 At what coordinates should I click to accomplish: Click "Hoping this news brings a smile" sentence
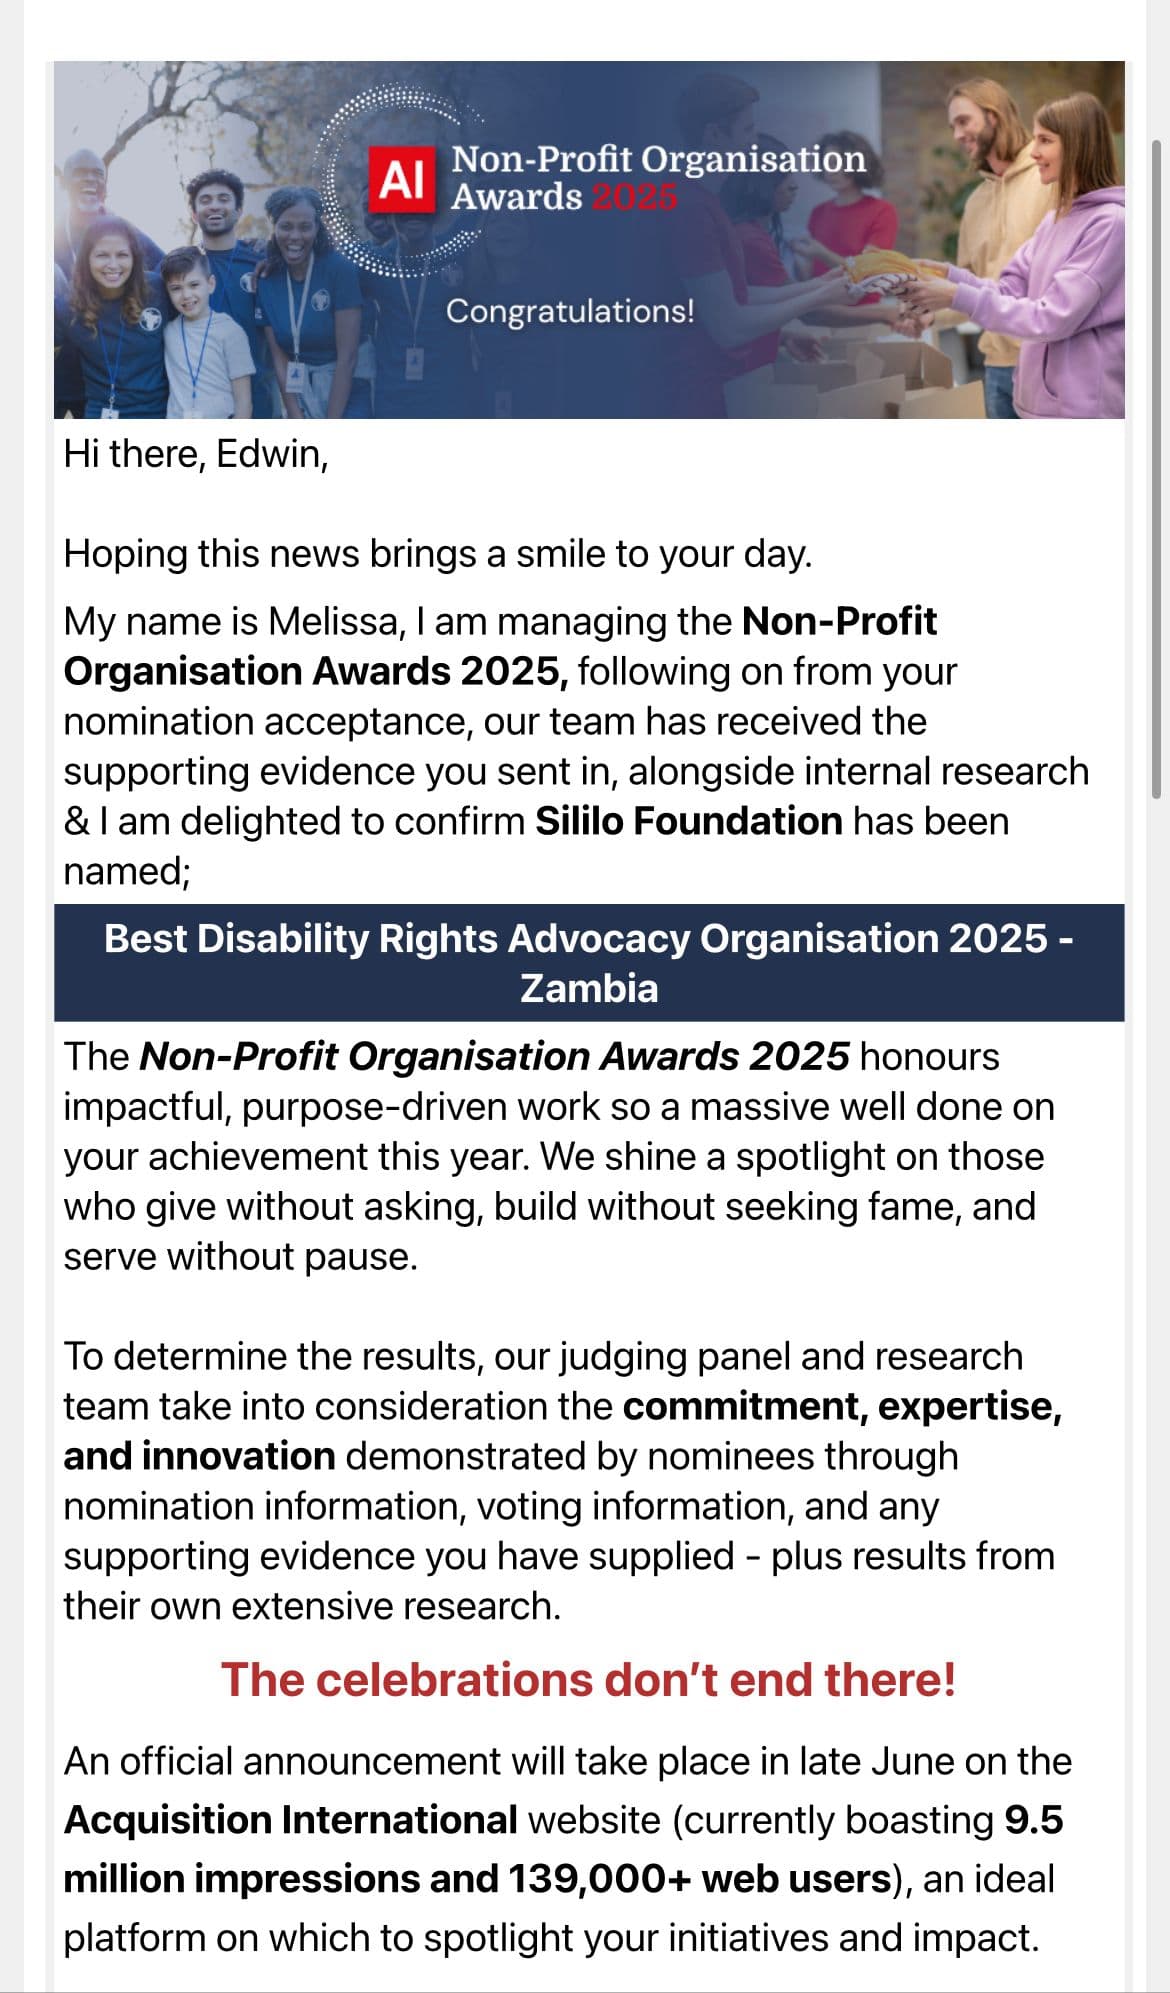click(x=437, y=554)
